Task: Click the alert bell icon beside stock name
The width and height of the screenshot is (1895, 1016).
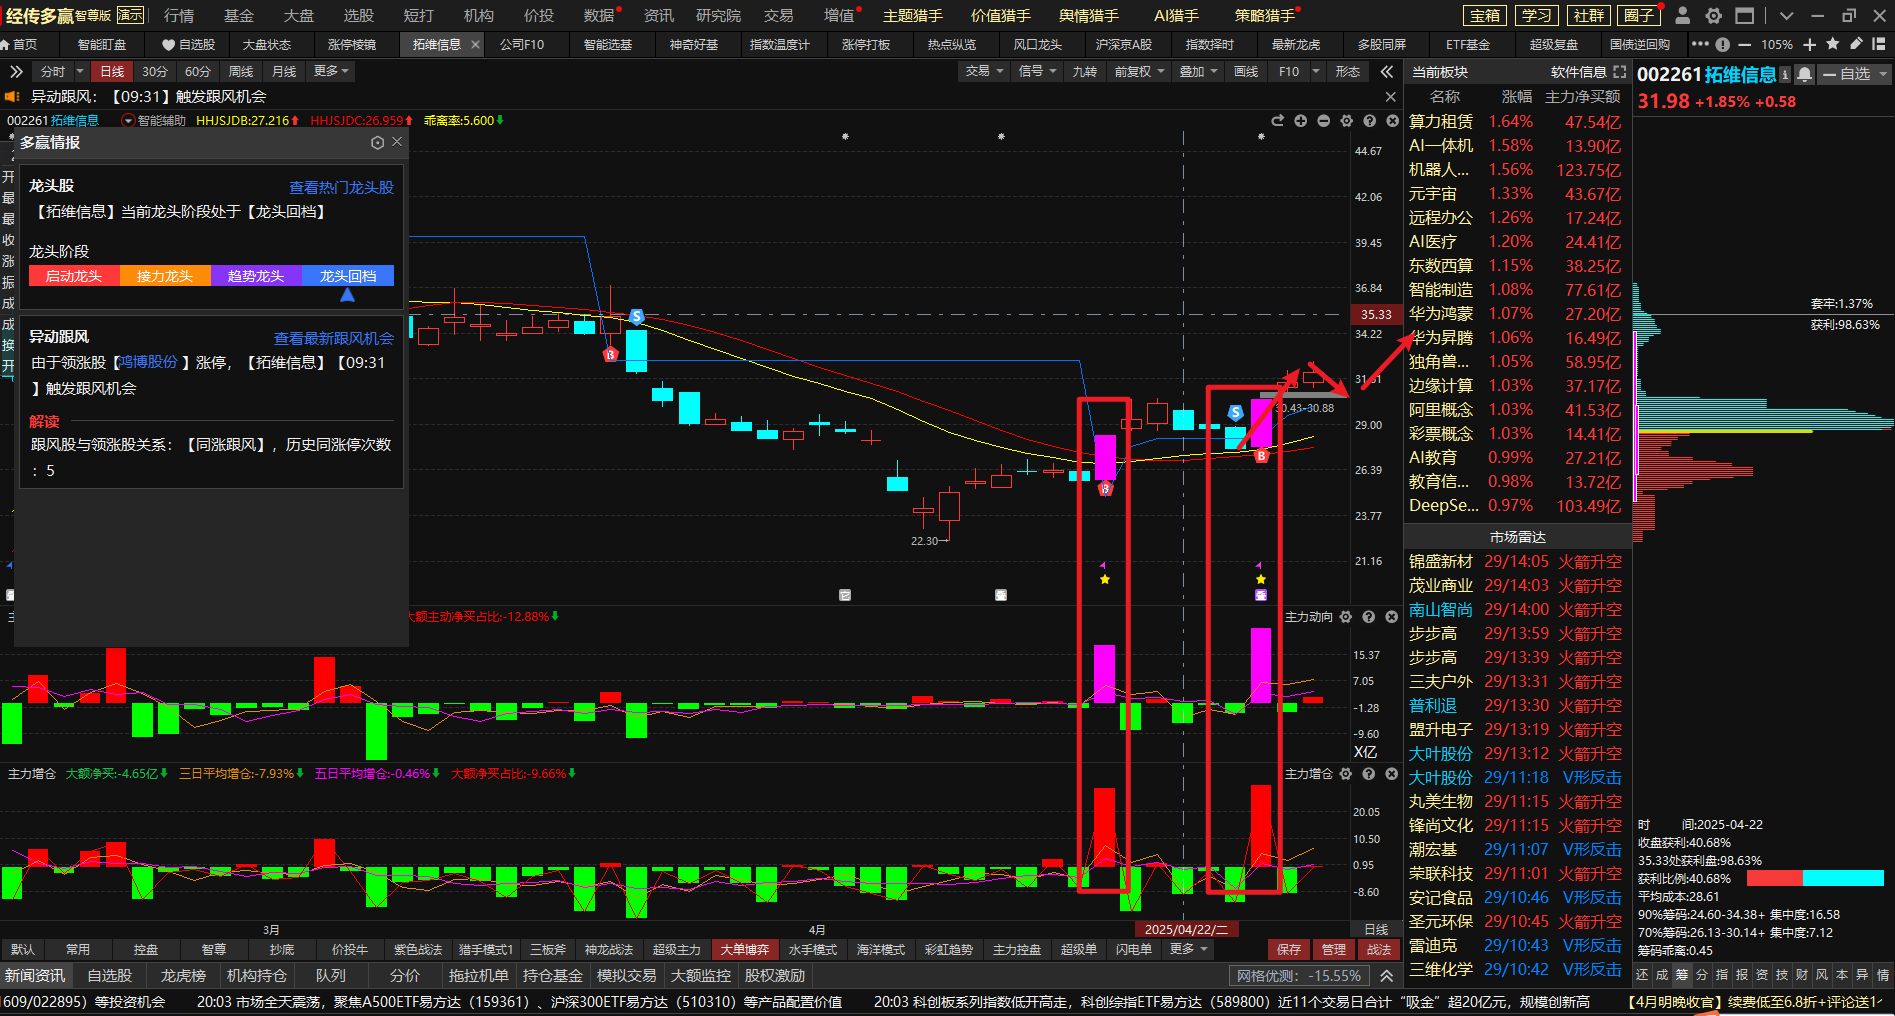Action: pyautogui.click(x=1804, y=75)
